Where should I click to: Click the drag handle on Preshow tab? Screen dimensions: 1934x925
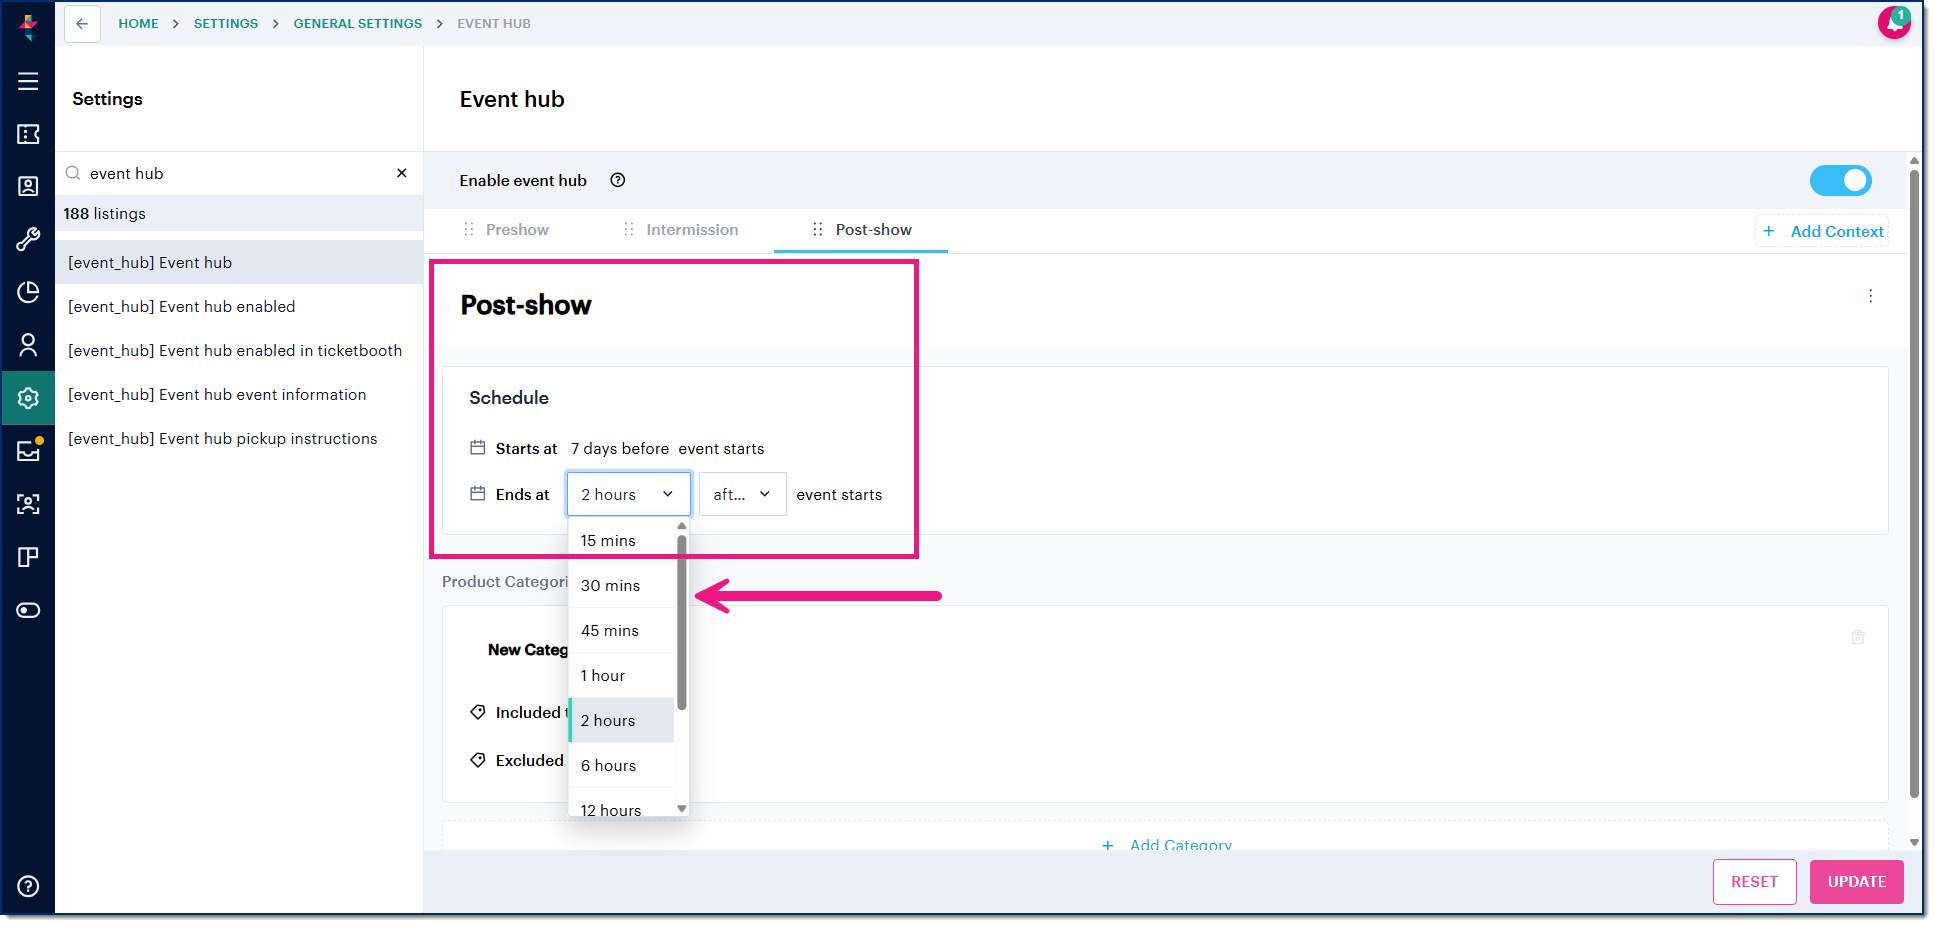(x=469, y=230)
